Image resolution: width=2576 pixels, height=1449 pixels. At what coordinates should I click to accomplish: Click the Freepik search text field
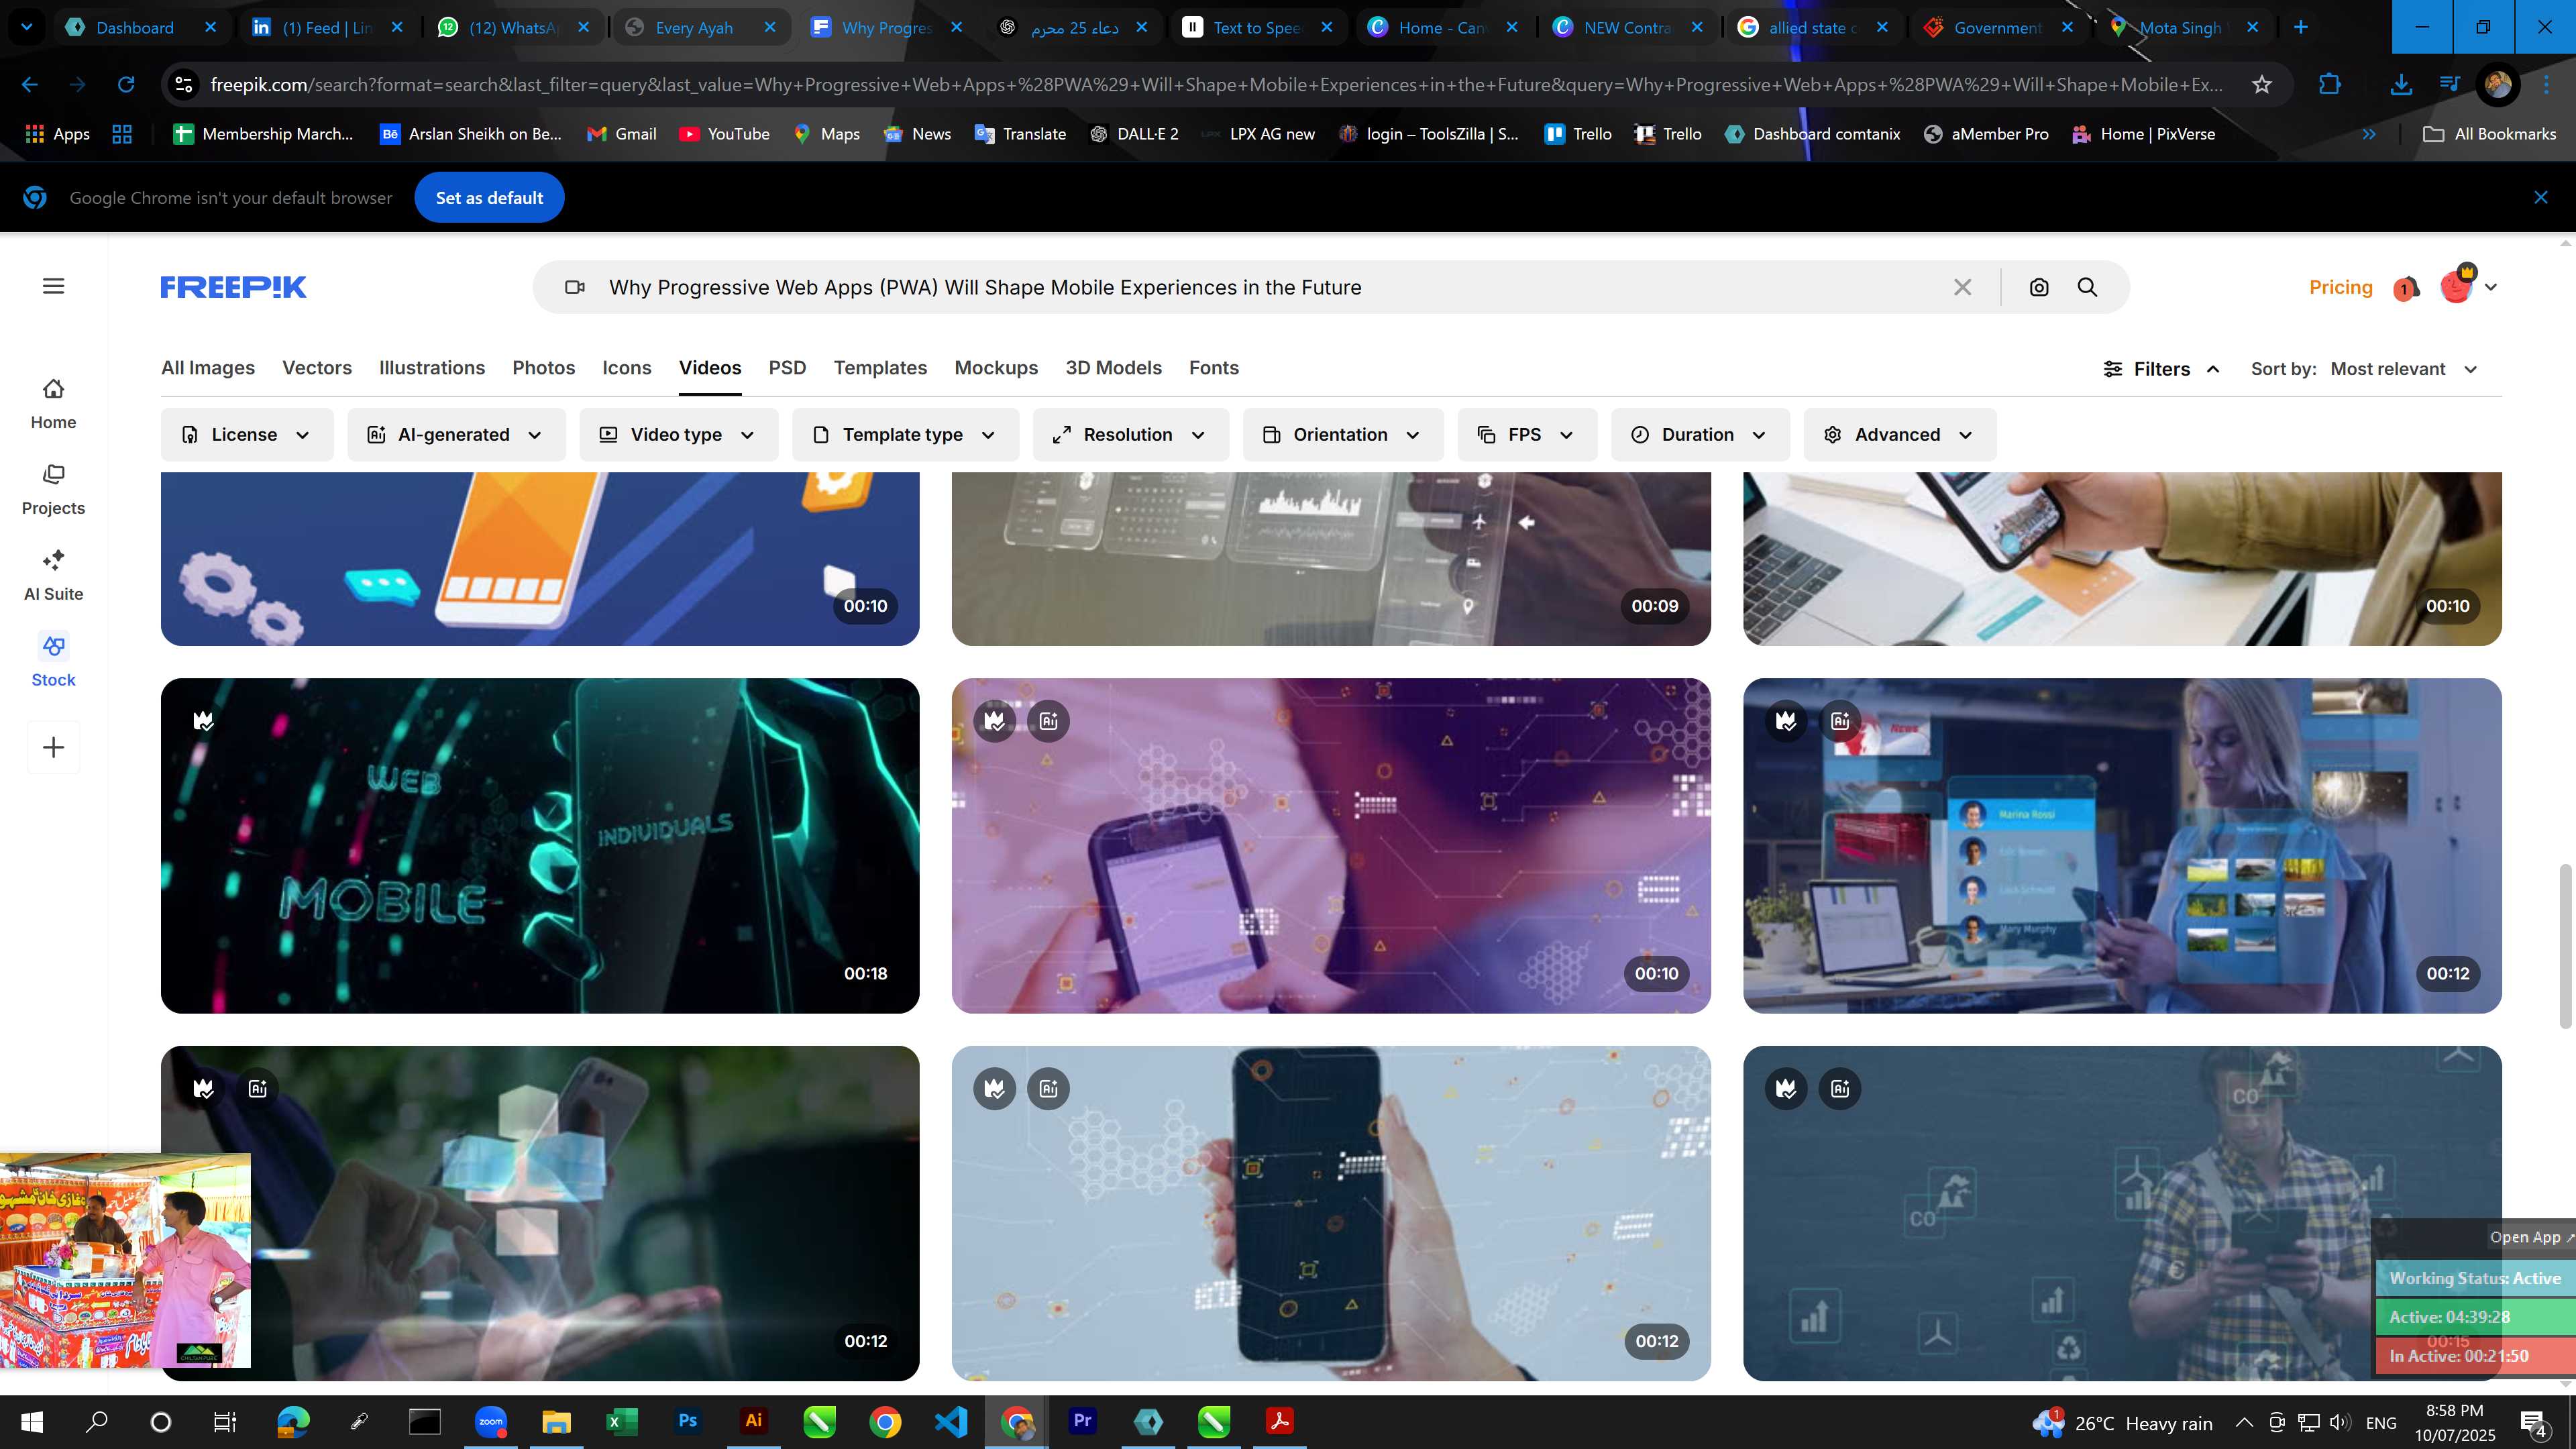click(1270, 287)
